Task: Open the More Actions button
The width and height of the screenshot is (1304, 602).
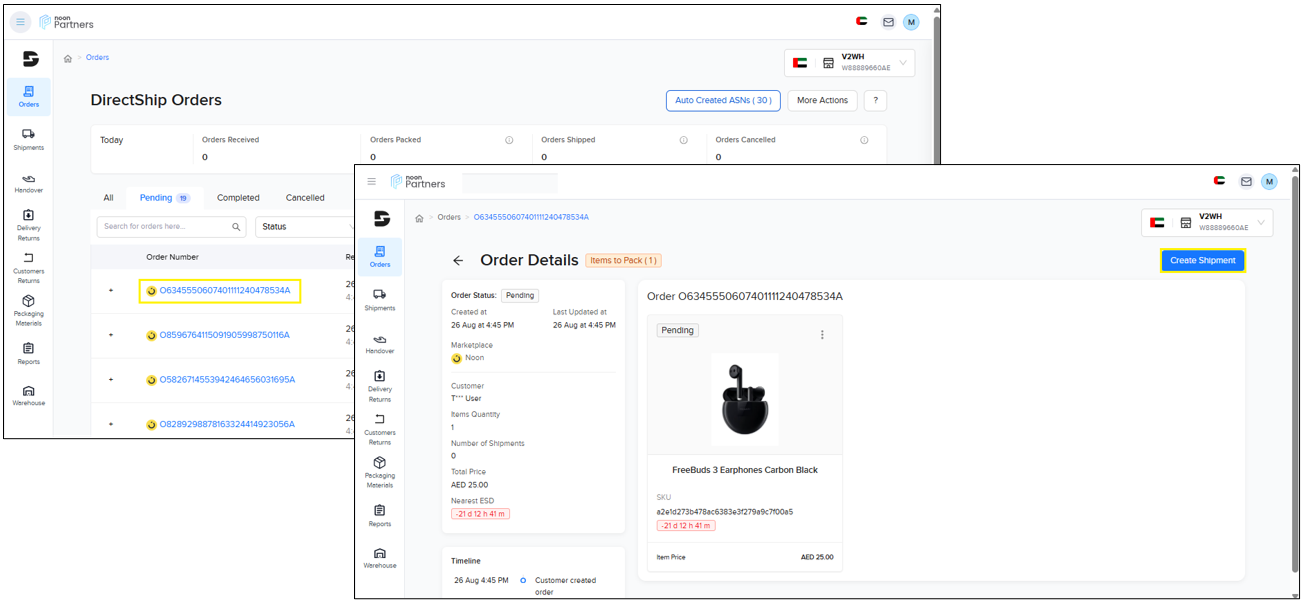Action: pos(823,100)
